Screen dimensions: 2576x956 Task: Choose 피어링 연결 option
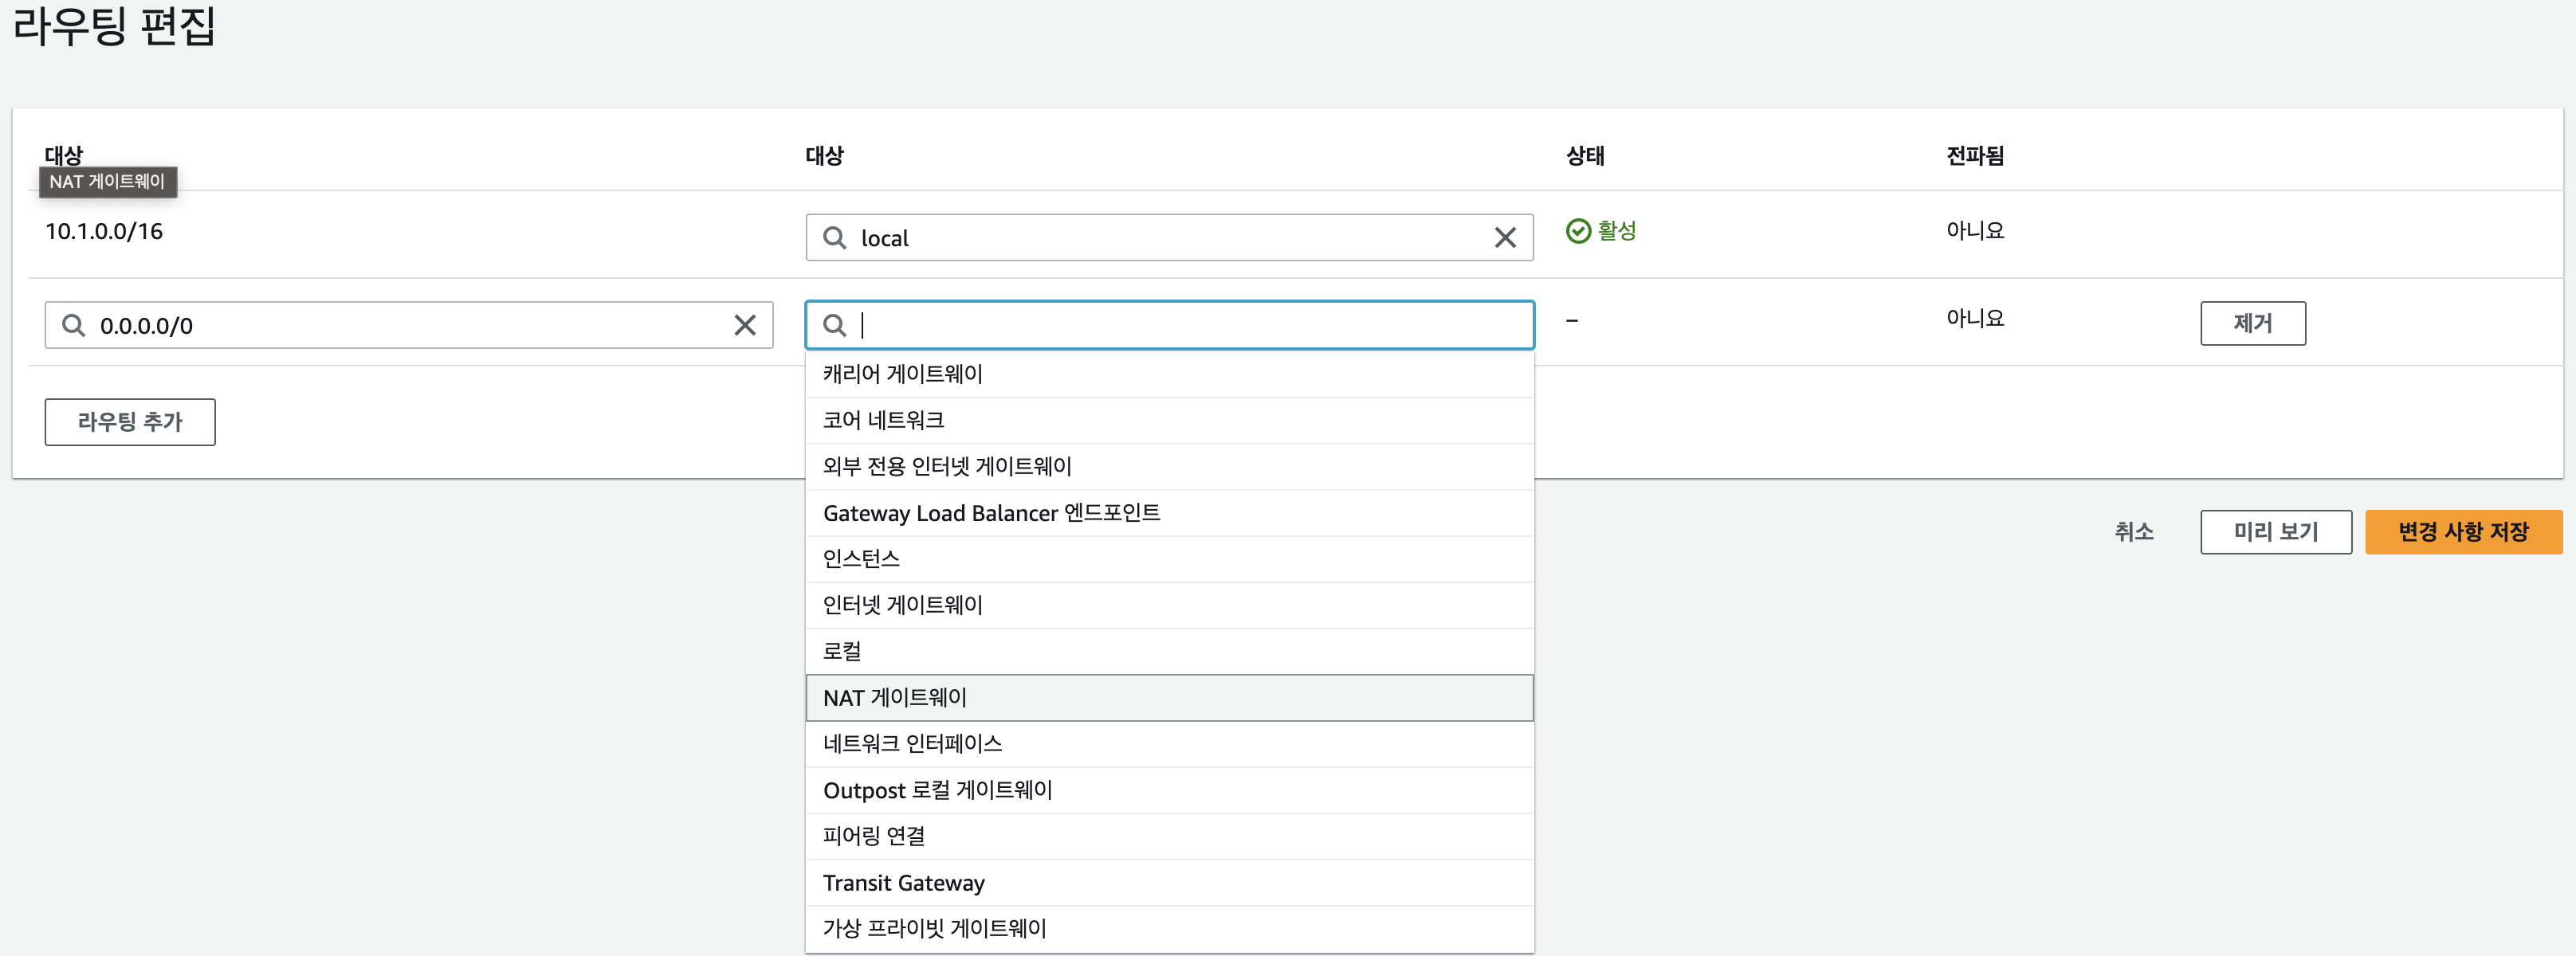tap(1169, 836)
